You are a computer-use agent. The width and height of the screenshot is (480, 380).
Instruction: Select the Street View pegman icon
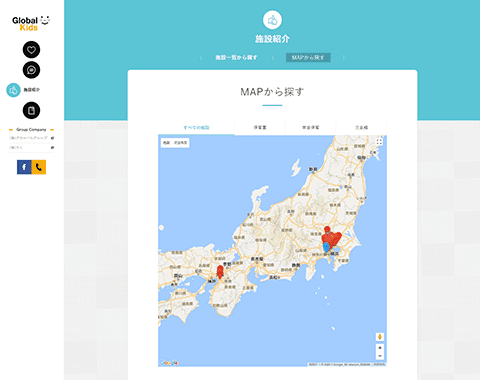click(x=379, y=337)
